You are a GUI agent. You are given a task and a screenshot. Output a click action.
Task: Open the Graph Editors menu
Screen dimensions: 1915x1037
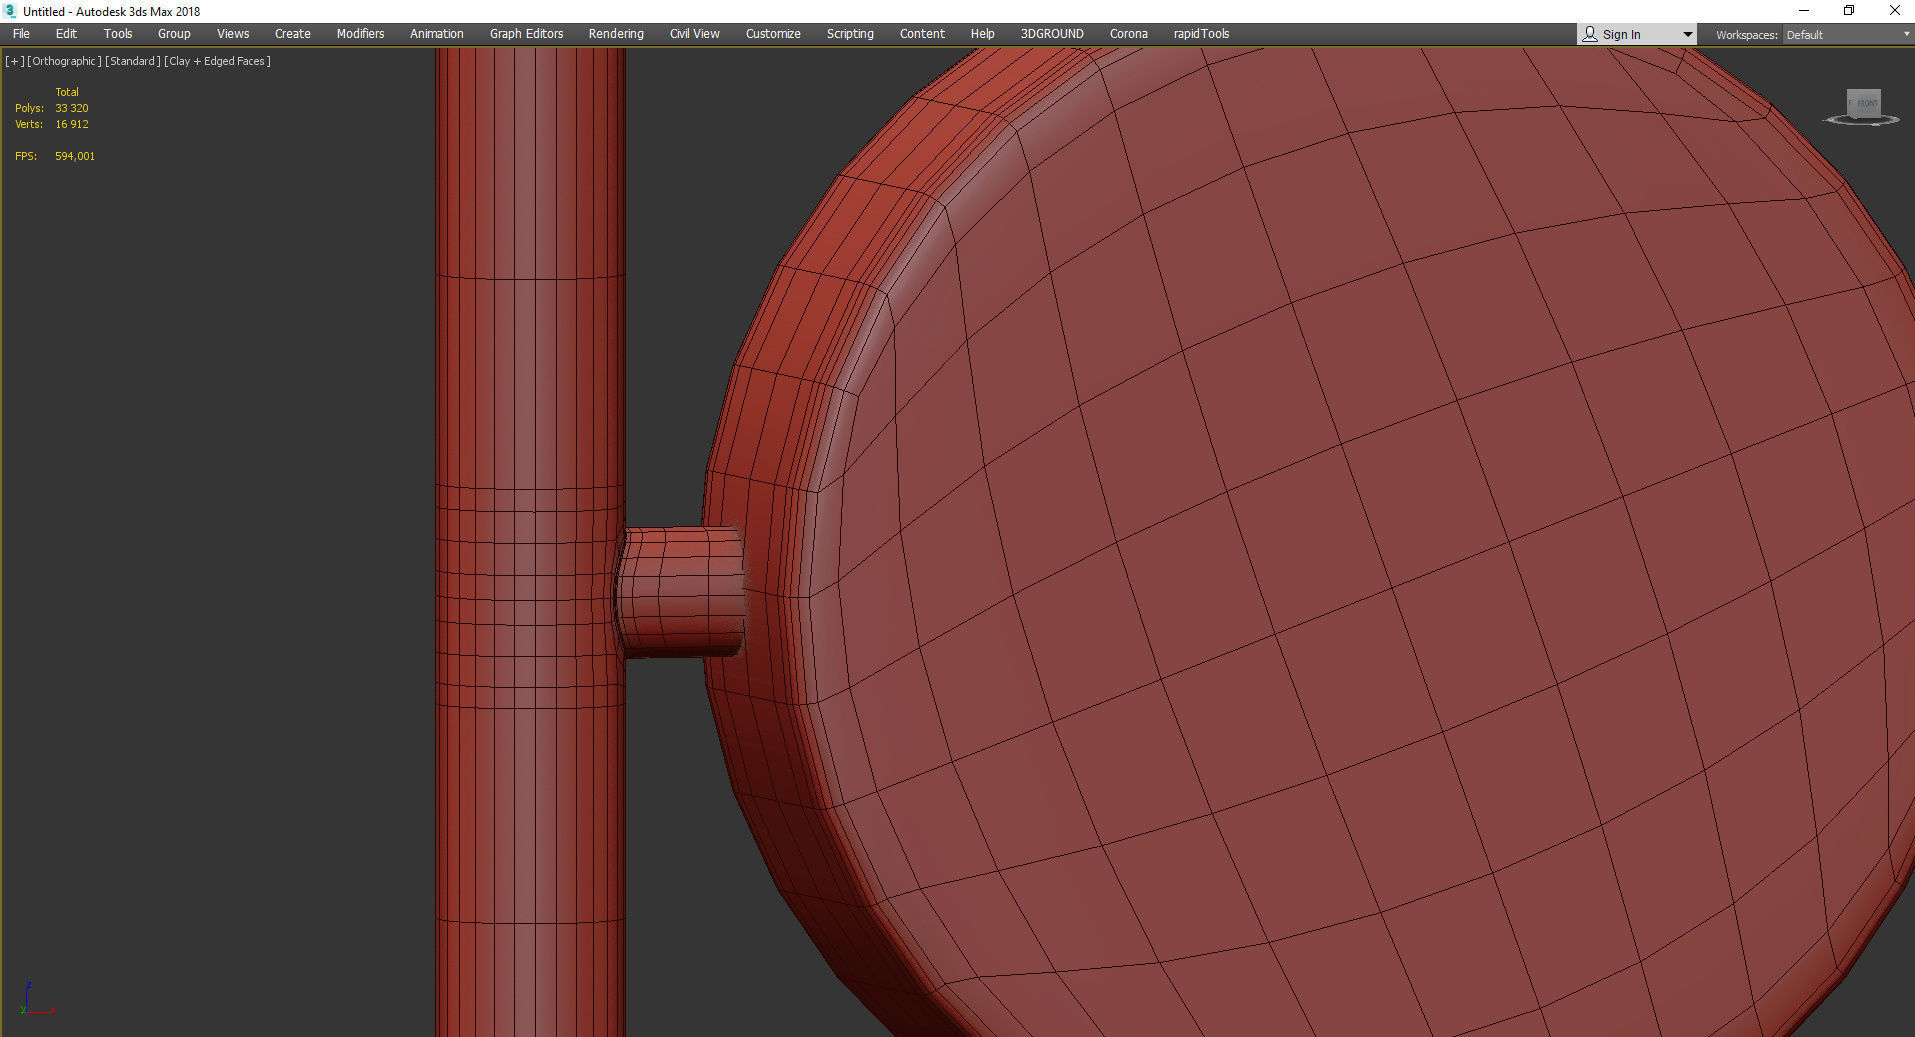526,34
